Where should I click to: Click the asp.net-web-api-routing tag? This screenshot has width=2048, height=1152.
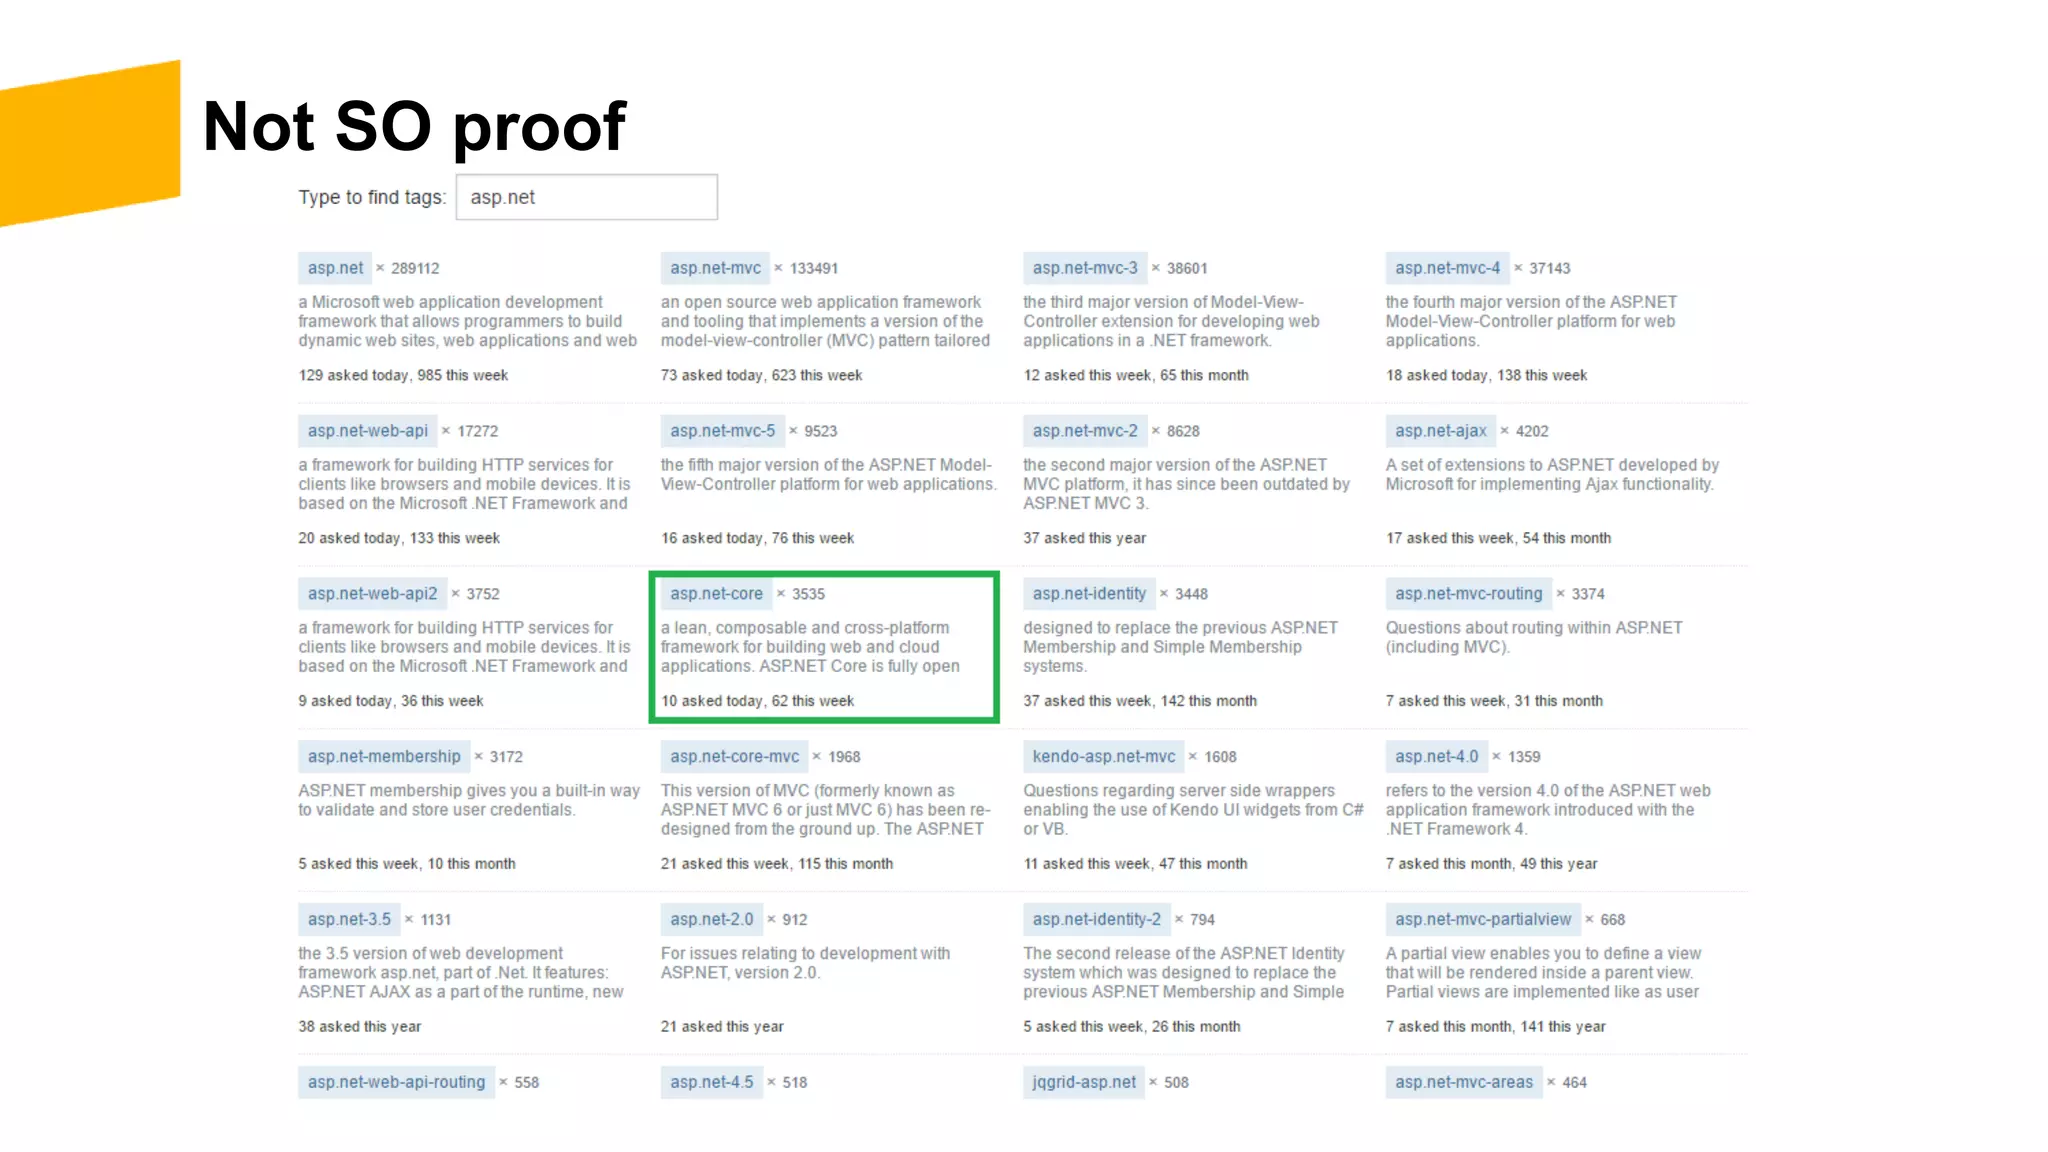pos(396,1082)
